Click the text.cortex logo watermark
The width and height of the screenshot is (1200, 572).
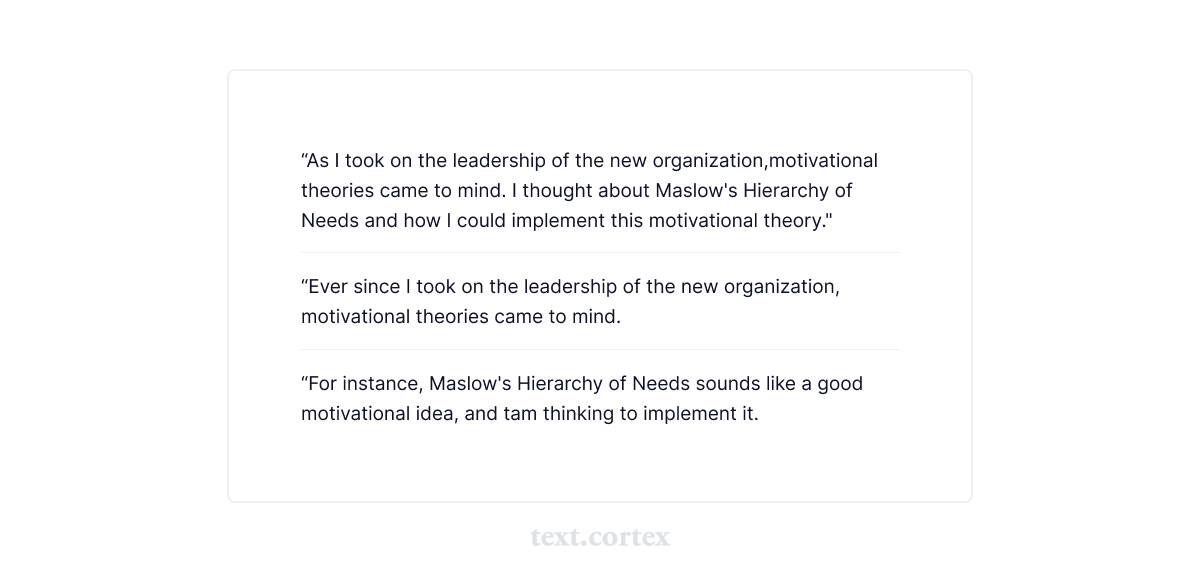[x=600, y=538]
